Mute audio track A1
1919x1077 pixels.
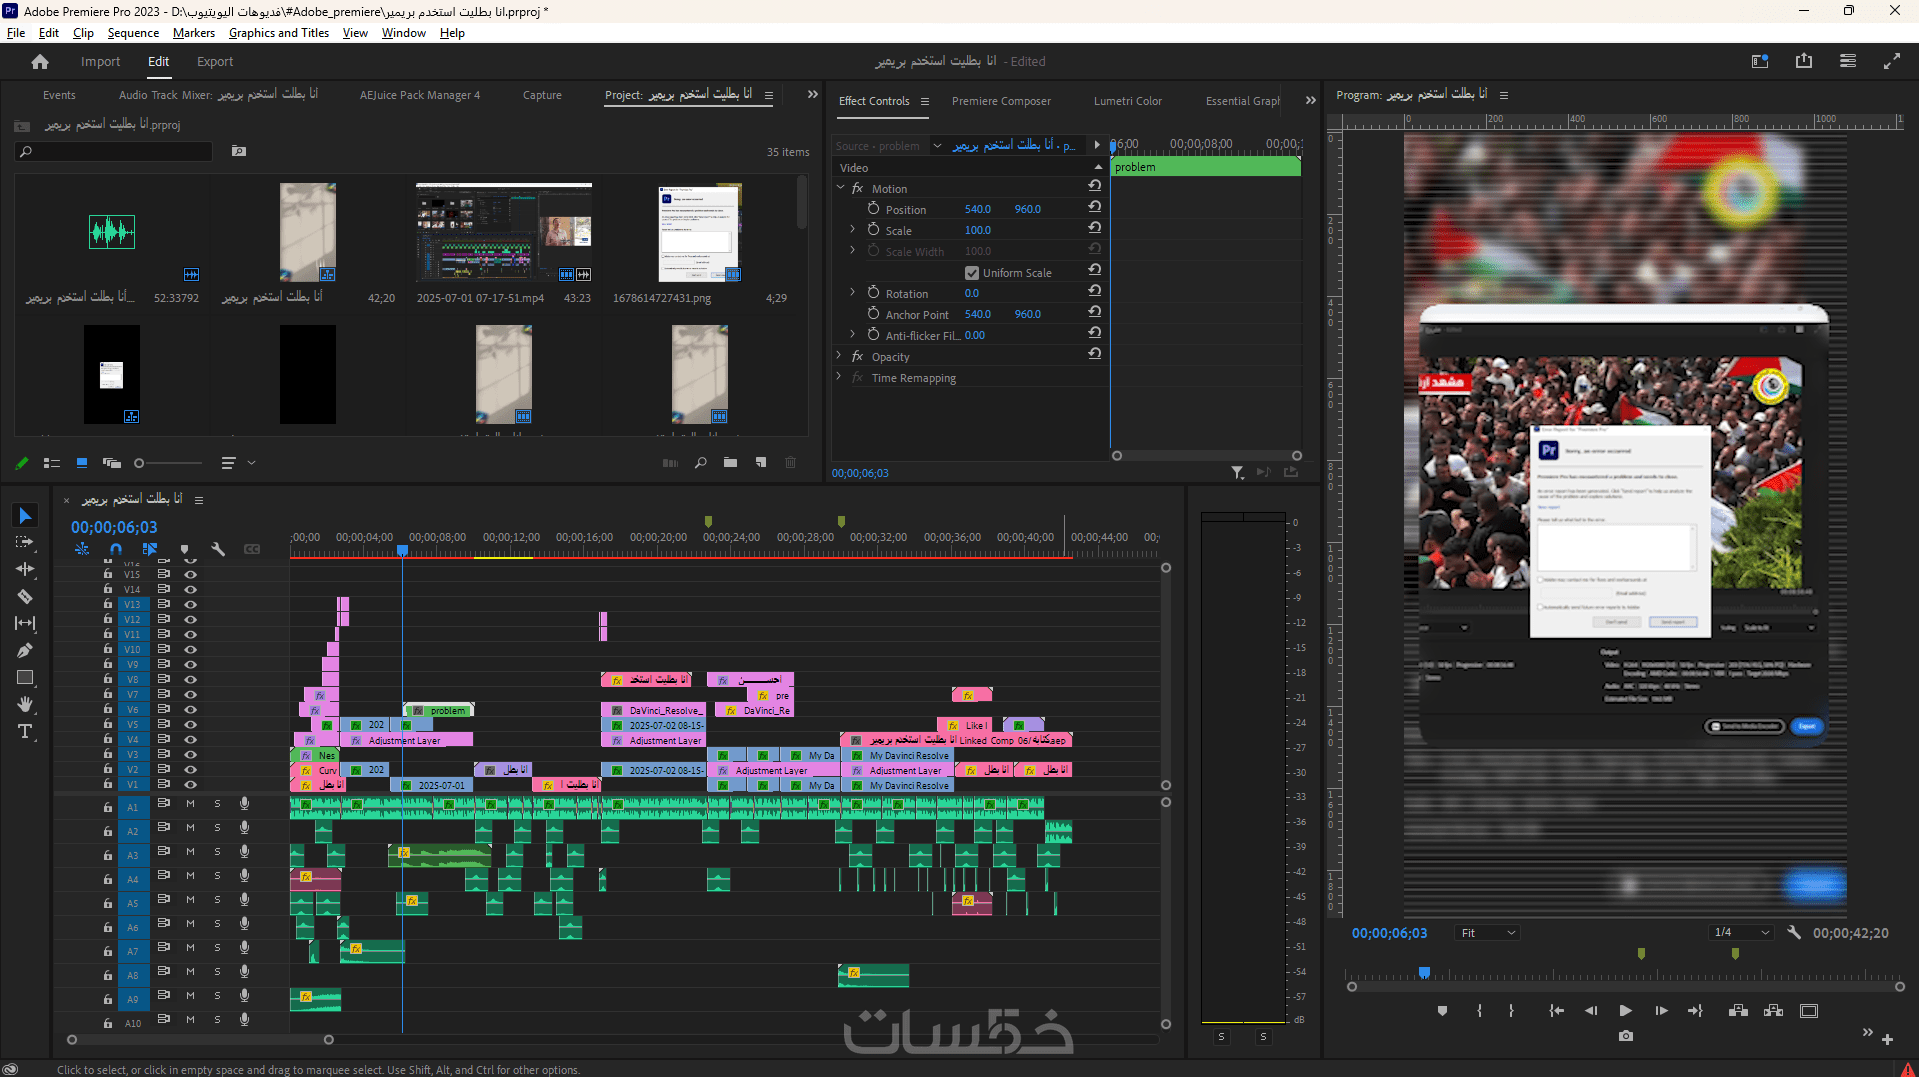(x=190, y=804)
